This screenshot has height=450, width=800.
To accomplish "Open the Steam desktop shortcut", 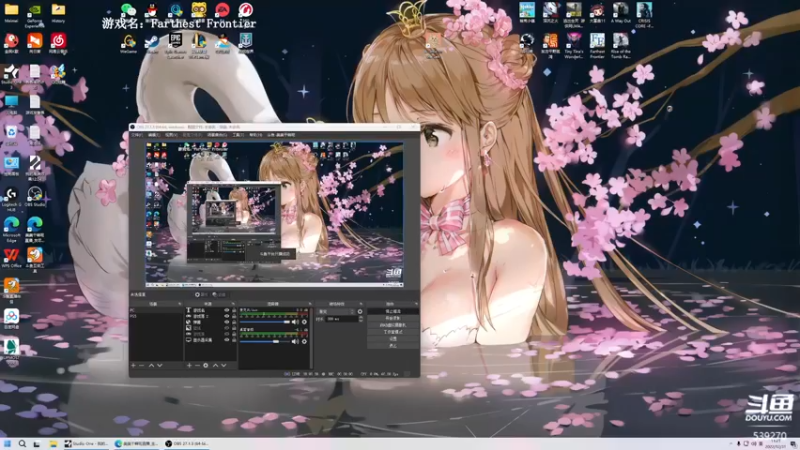I will click(x=152, y=43).
